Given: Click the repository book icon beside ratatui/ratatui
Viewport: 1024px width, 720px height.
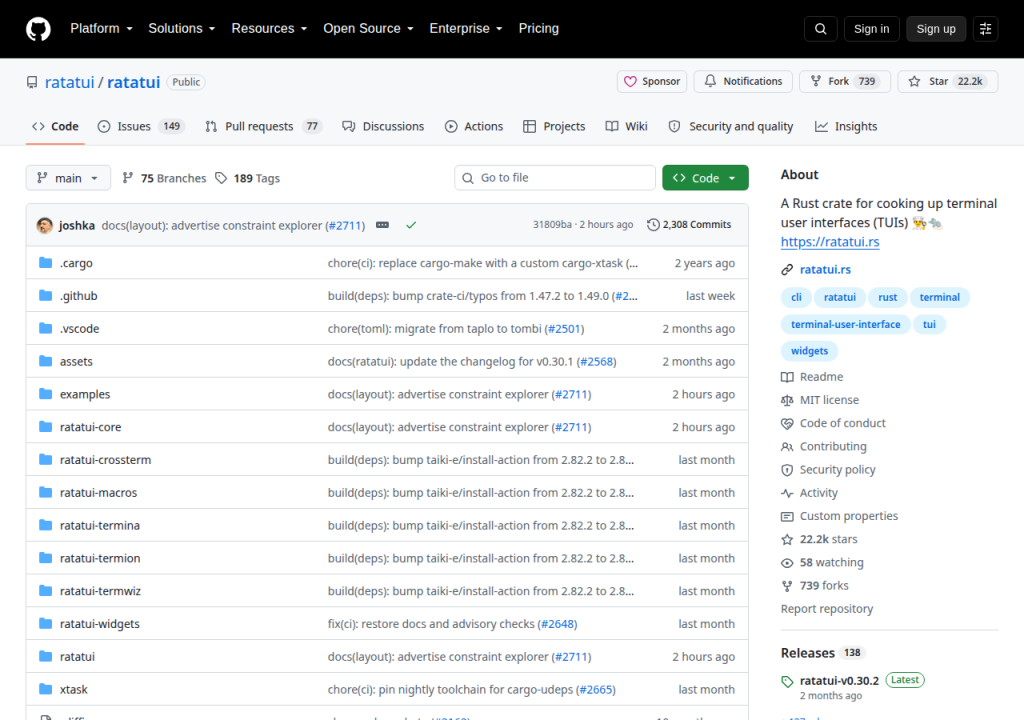Looking at the screenshot, I should click(32, 82).
